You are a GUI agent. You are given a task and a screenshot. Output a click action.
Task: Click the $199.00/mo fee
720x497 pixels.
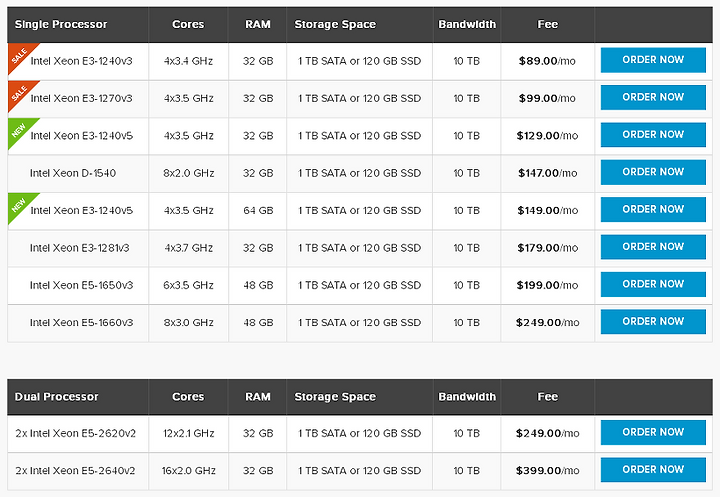point(547,285)
